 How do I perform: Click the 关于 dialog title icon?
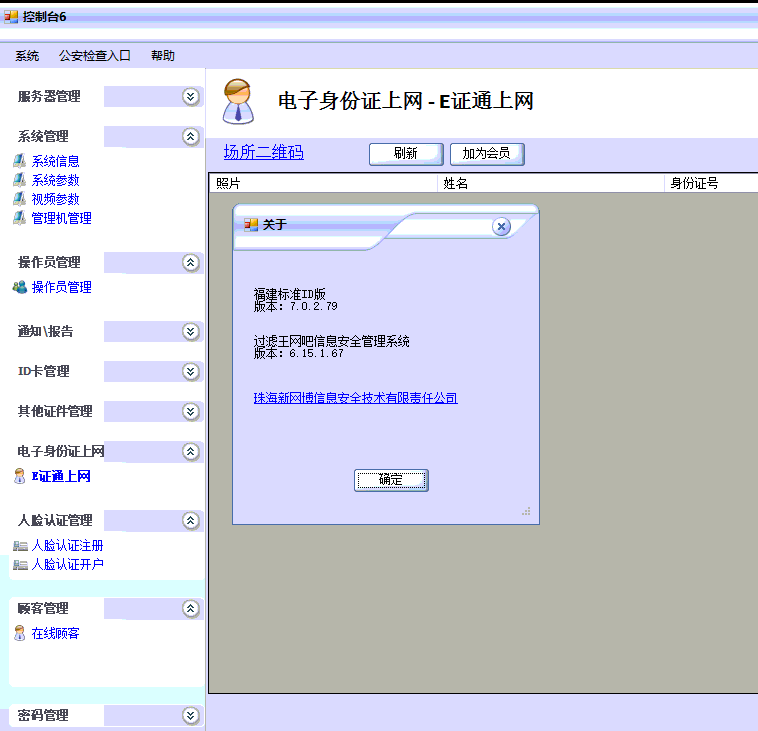pyautogui.click(x=251, y=225)
